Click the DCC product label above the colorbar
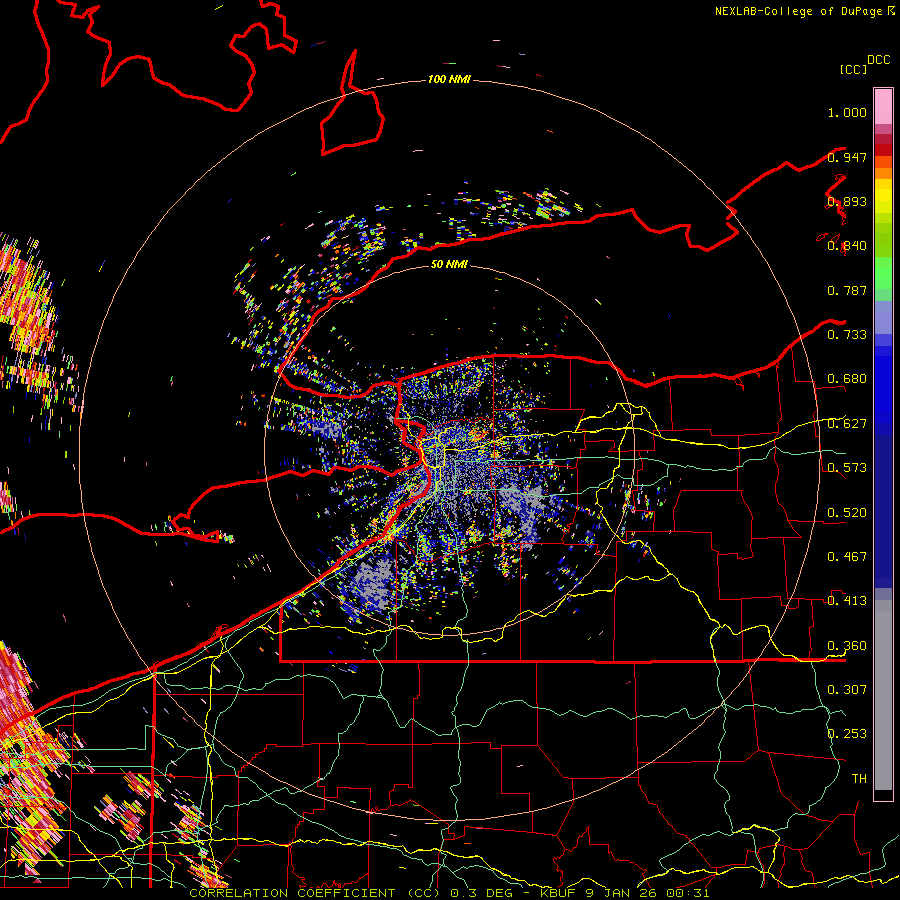The height and width of the screenshot is (900, 900). (878, 60)
